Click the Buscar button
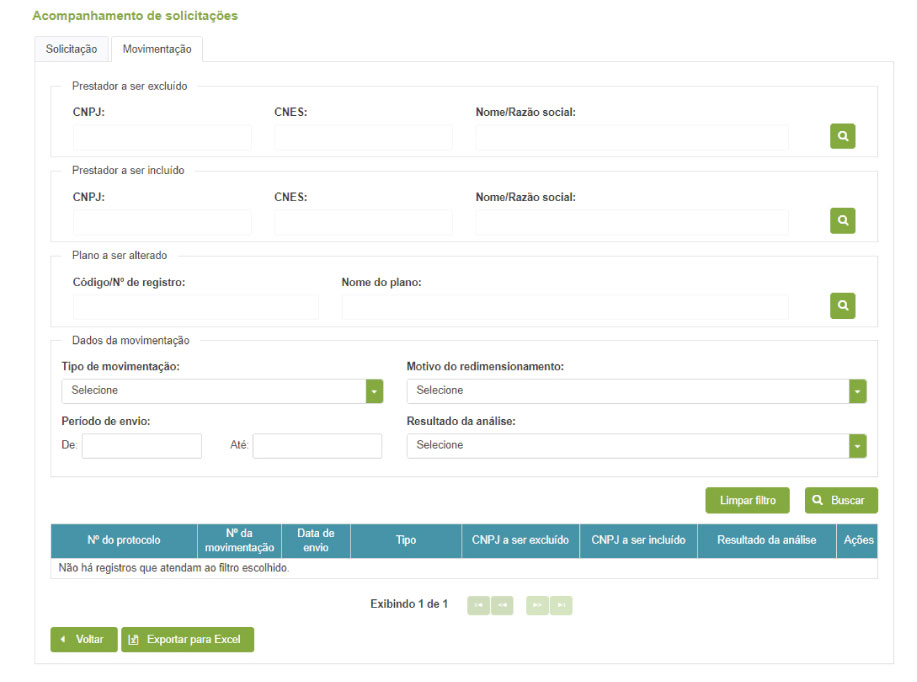This screenshot has width=917, height=682. 841,500
